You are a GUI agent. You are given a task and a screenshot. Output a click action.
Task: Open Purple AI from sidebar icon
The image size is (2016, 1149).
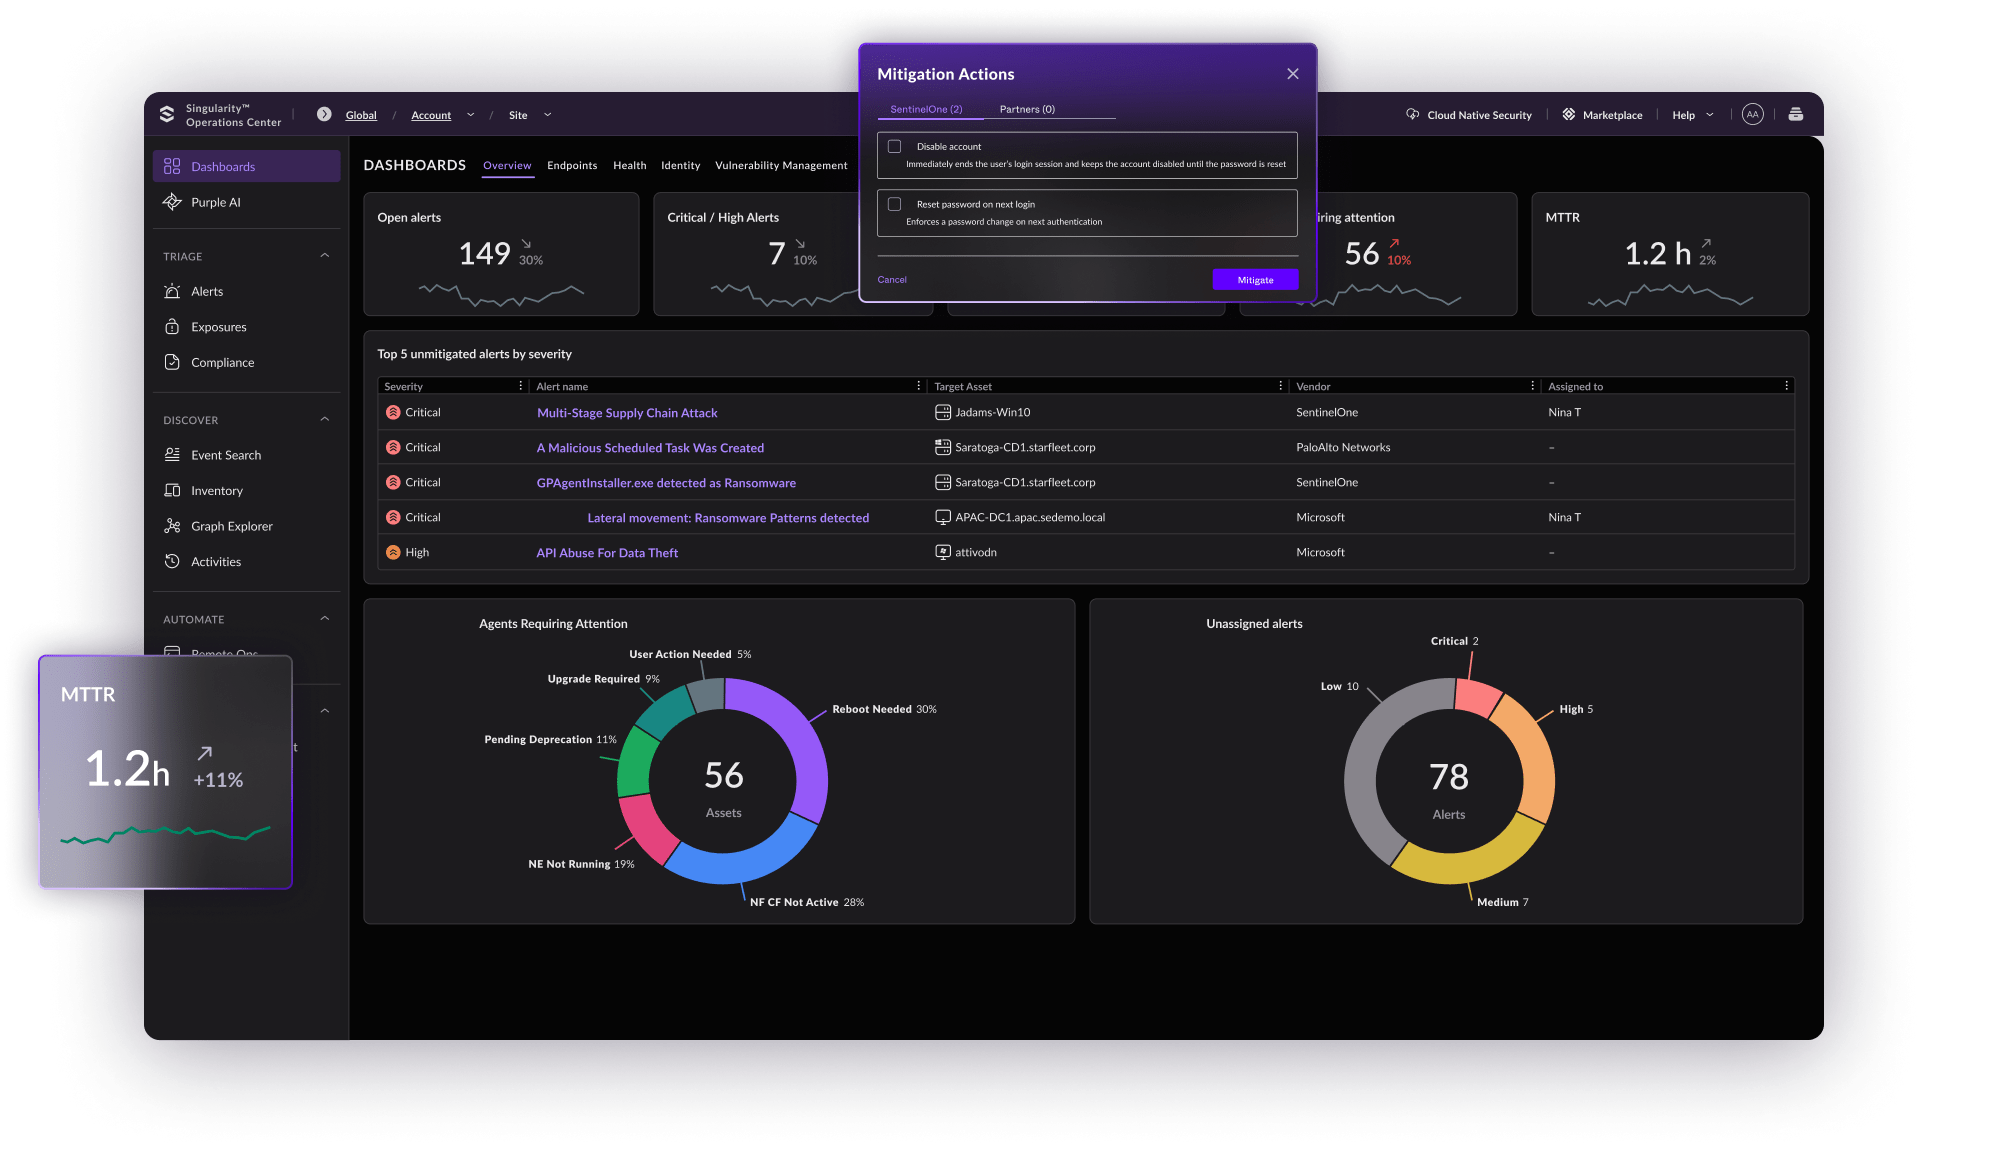point(172,202)
